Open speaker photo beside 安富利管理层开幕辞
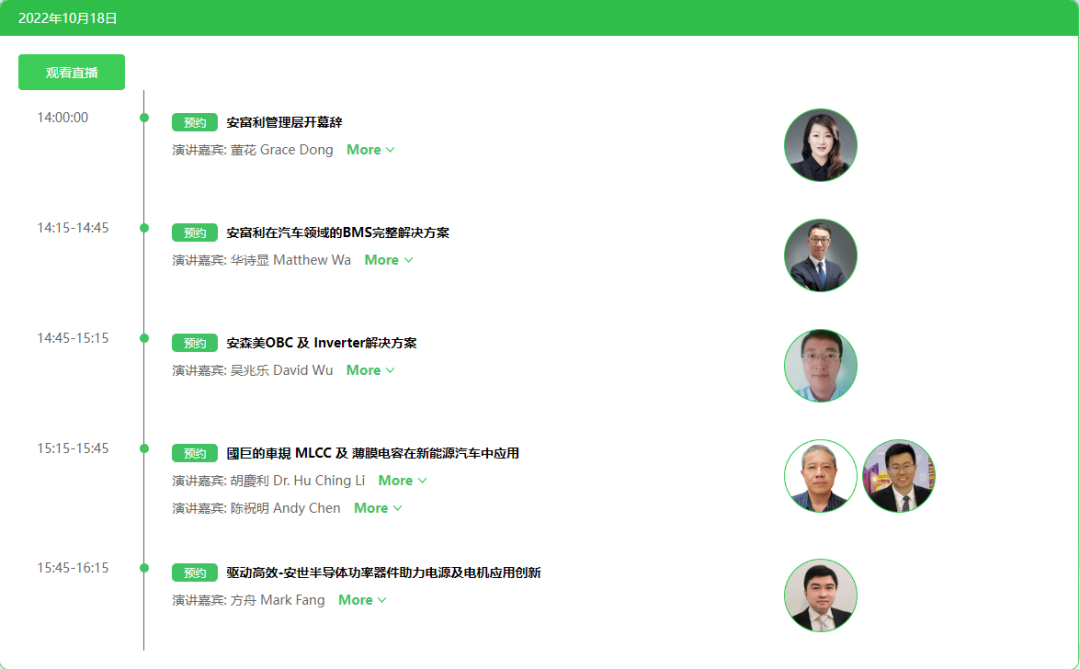The width and height of the screenshot is (1080, 669). click(x=820, y=145)
